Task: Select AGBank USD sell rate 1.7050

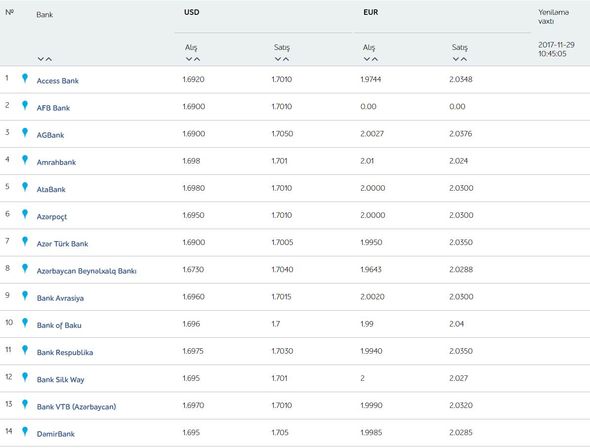Action: pos(282,134)
